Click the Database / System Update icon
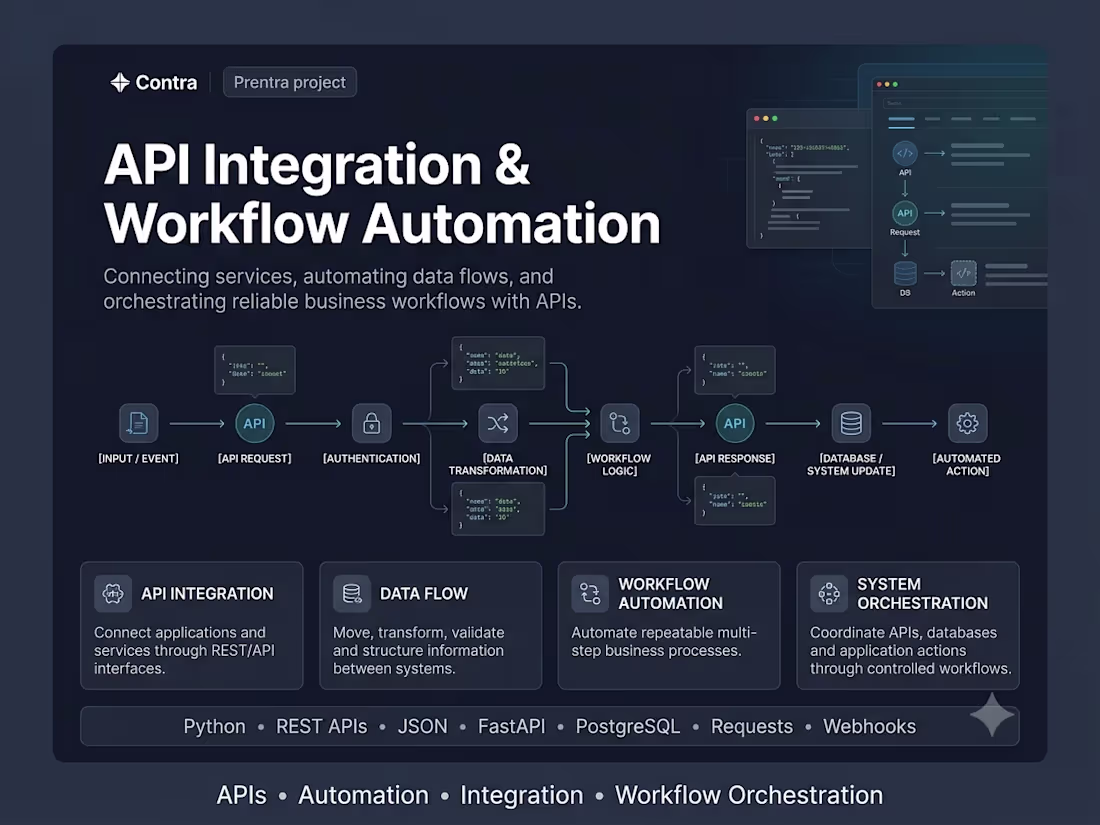Viewport: 1100px width, 825px height. tap(851, 423)
